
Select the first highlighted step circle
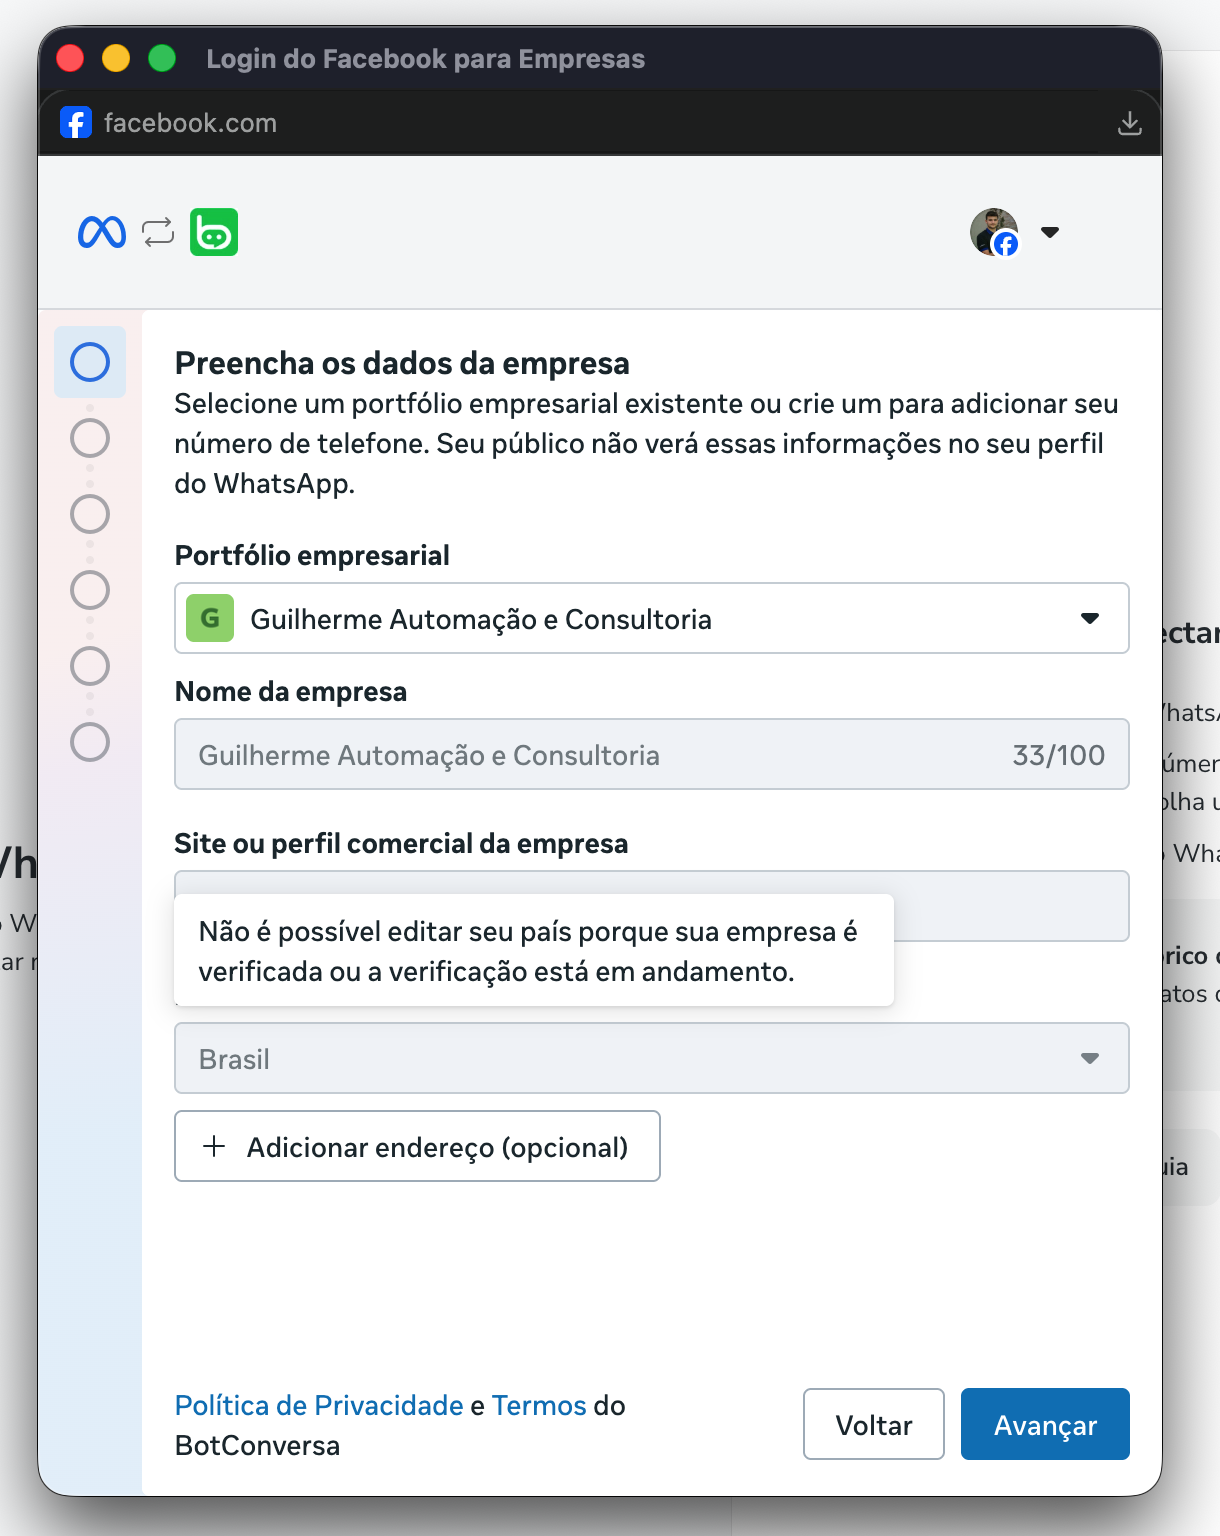point(90,362)
